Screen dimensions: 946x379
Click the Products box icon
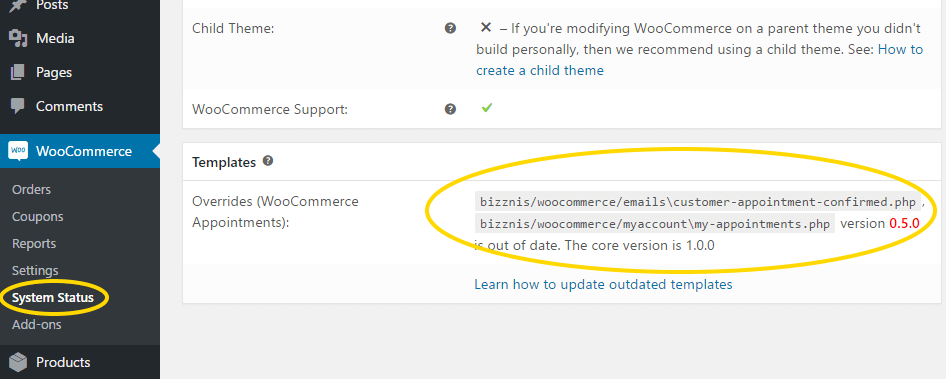coord(18,362)
